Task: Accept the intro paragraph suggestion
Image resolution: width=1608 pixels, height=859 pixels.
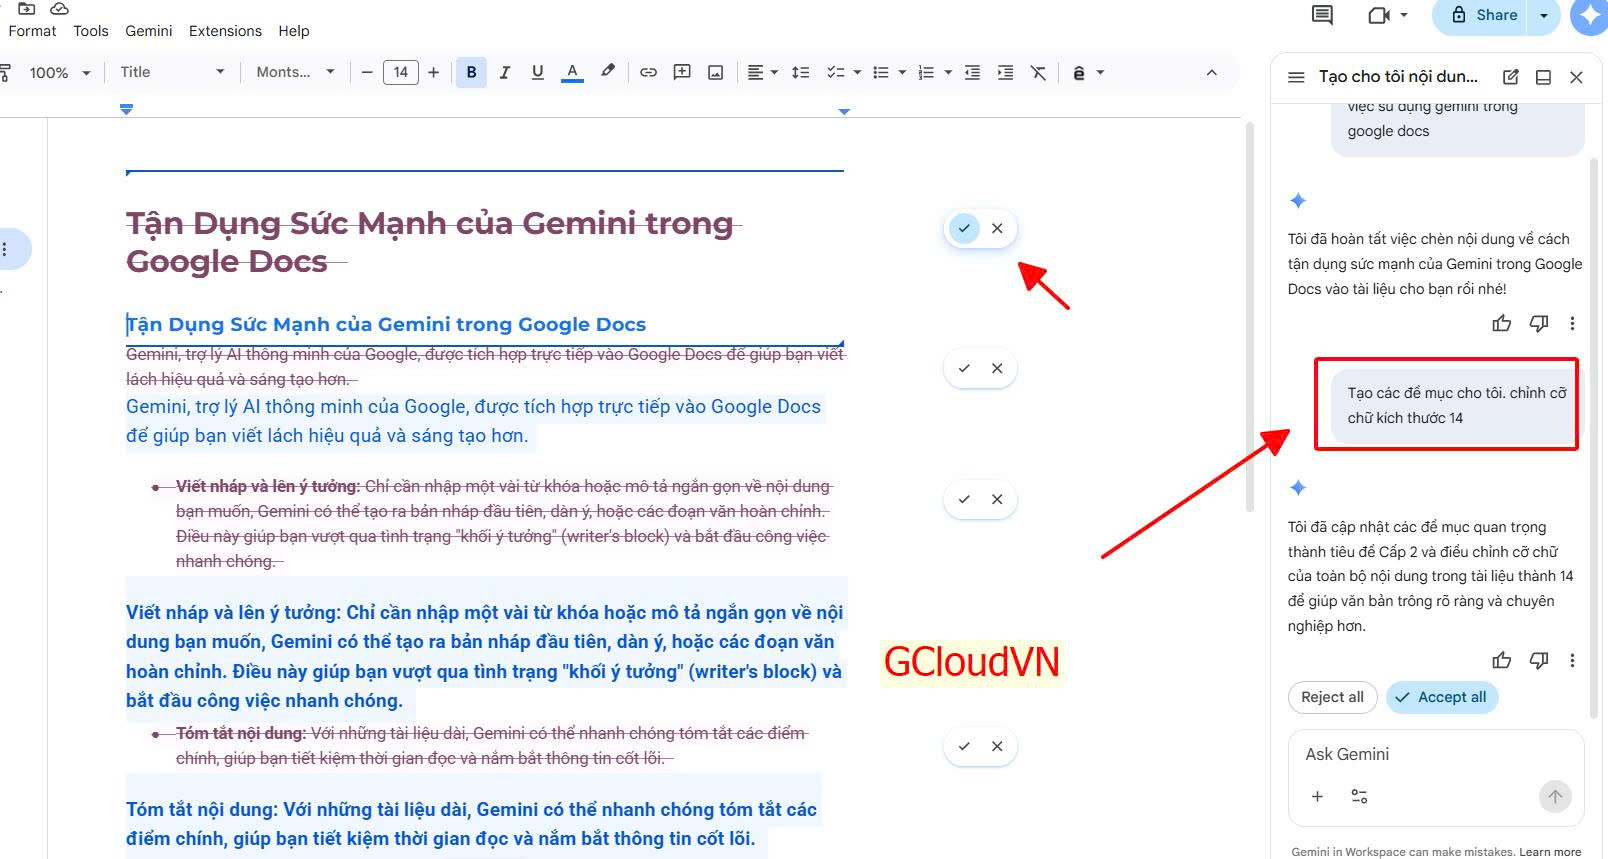Action: pyautogui.click(x=964, y=368)
